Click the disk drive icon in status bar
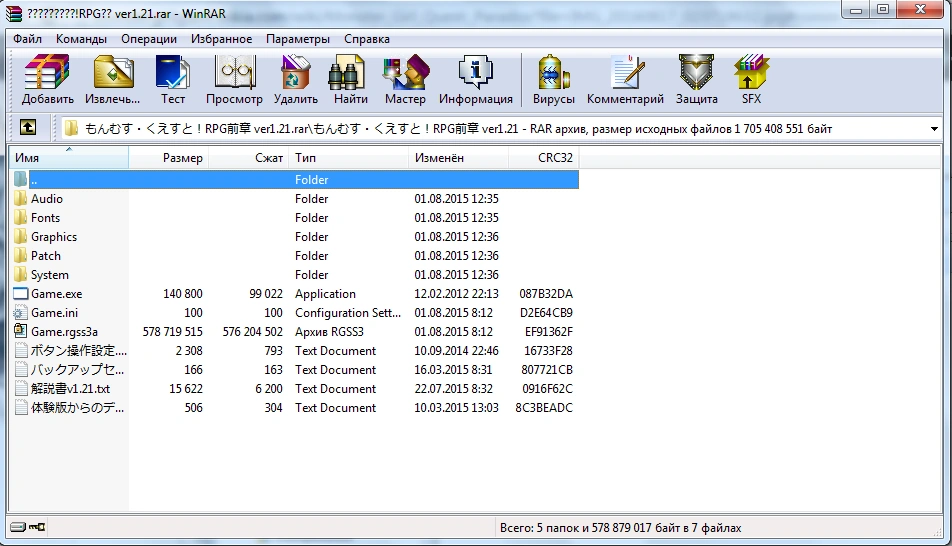 coord(18,527)
